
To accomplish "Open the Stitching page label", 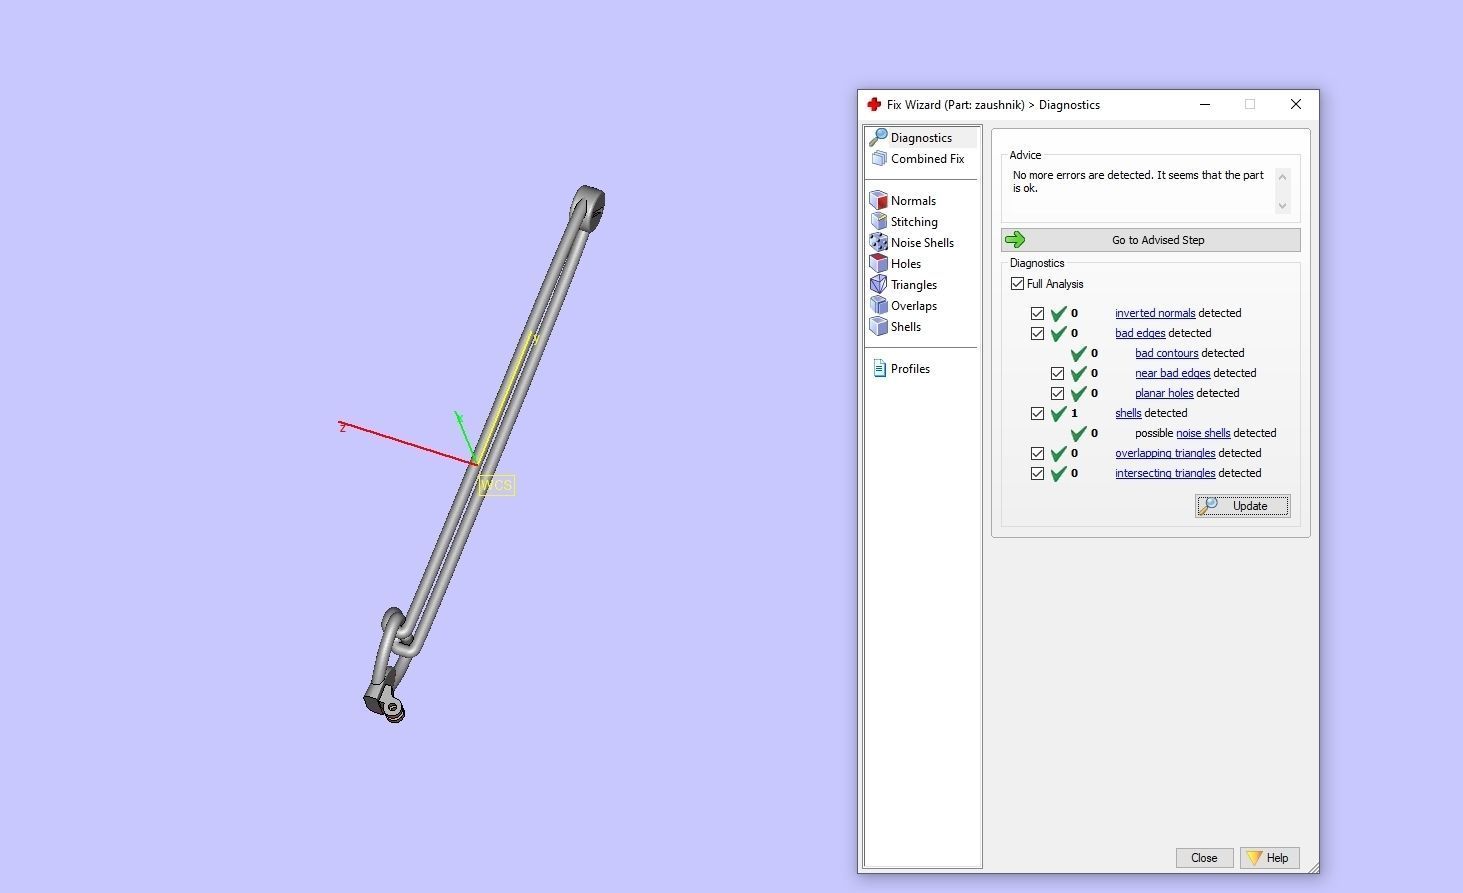I will (914, 222).
